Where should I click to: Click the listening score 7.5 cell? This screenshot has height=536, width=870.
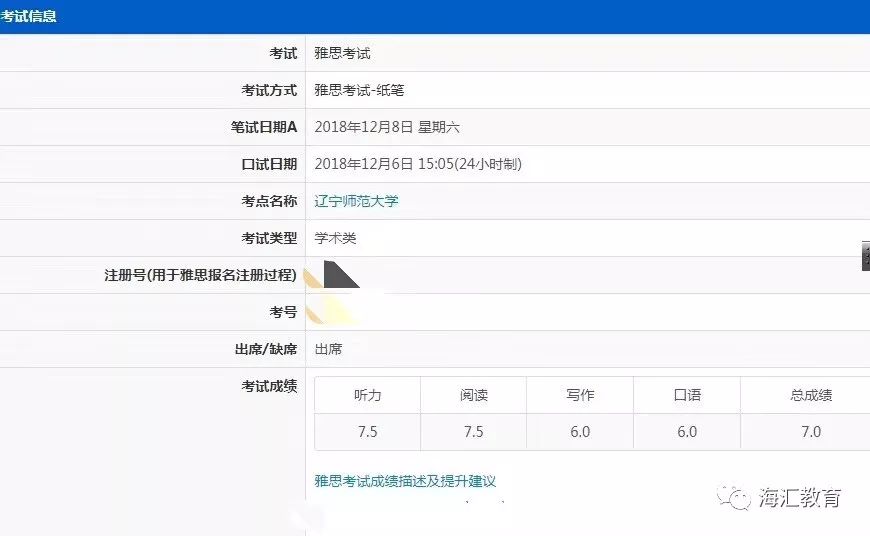coord(367,432)
